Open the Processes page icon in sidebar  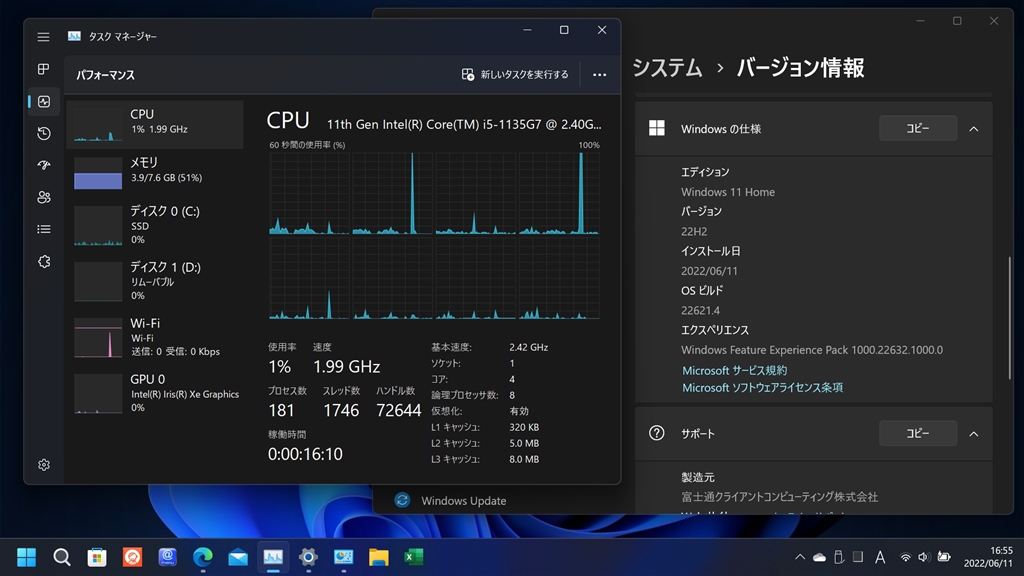tap(44, 69)
